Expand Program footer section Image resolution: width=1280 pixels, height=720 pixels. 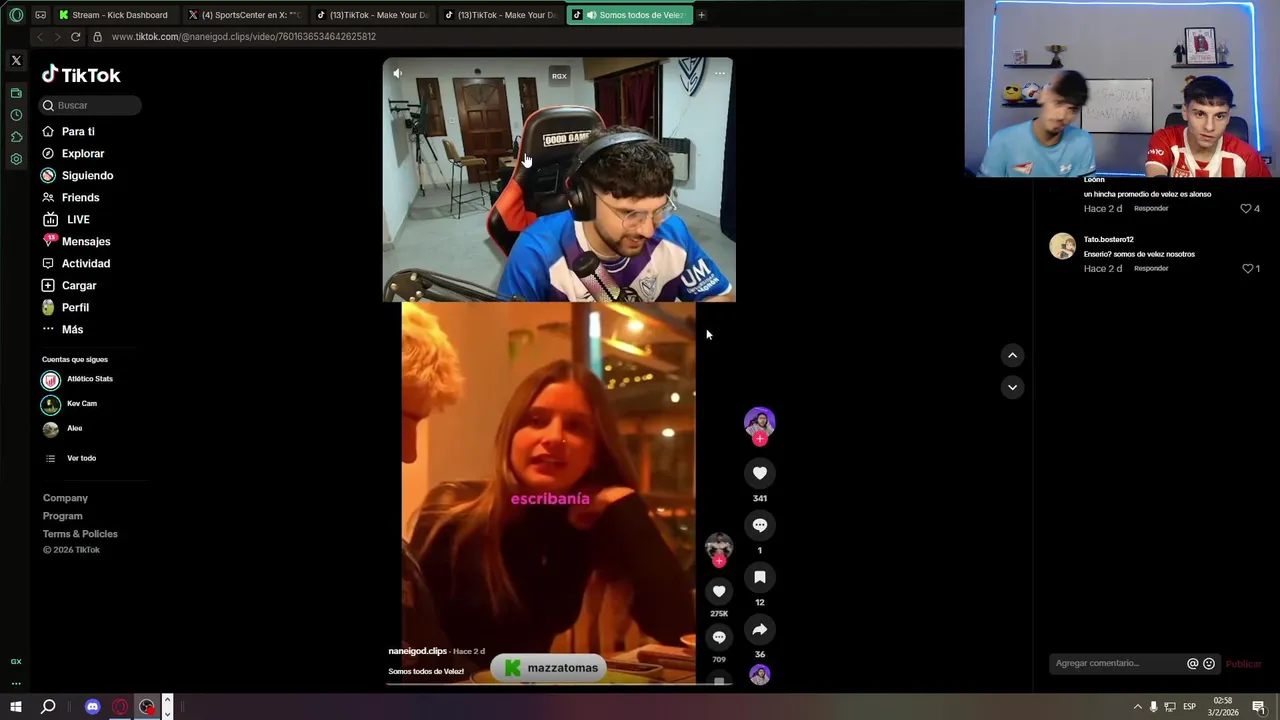(63, 516)
